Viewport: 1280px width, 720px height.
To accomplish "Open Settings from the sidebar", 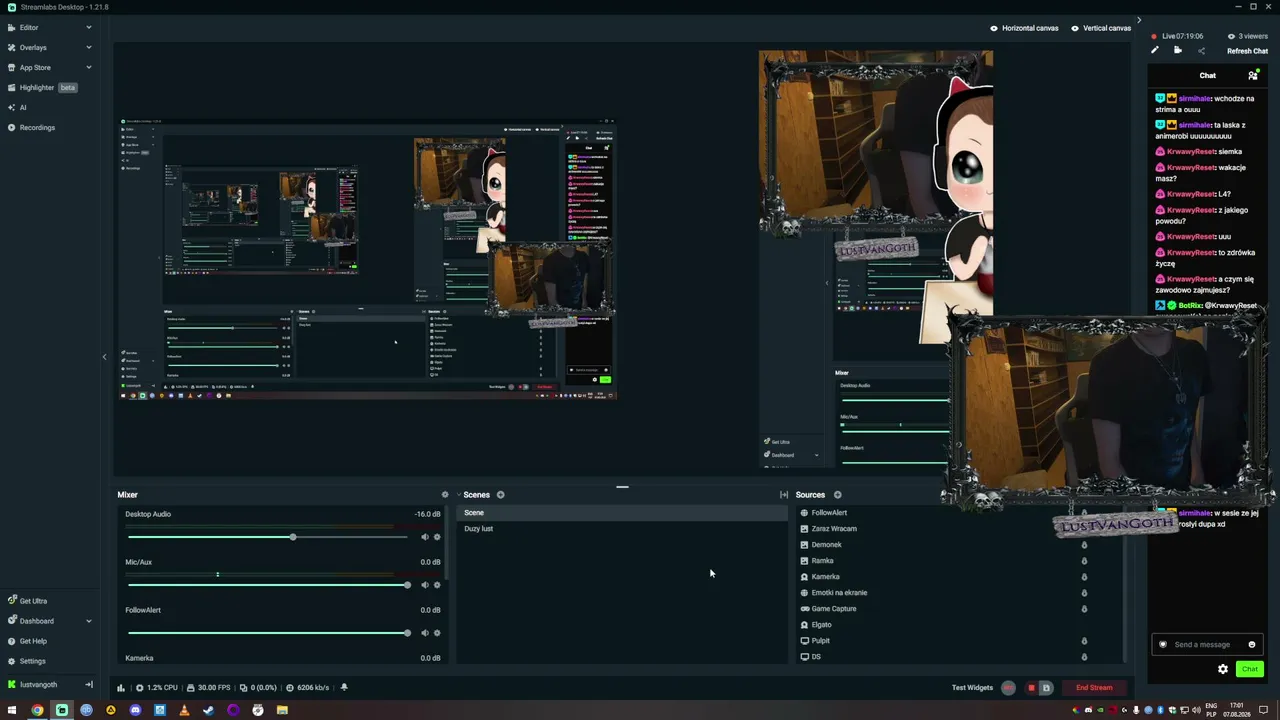I will click(x=26, y=661).
